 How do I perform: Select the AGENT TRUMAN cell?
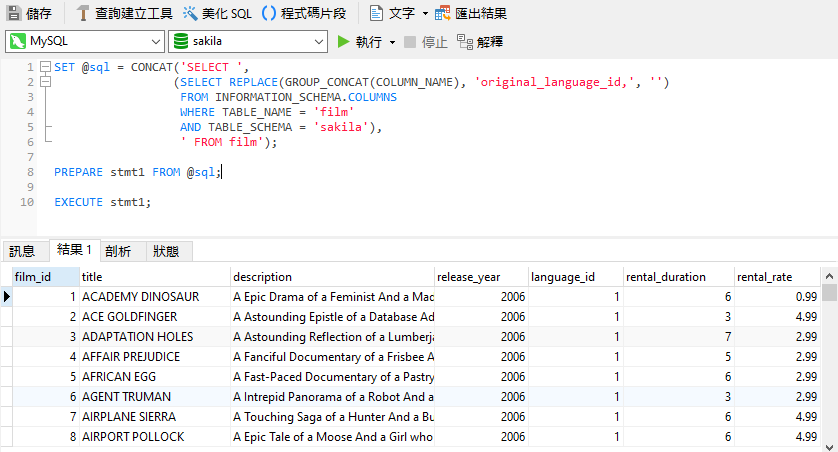pos(154,396)
